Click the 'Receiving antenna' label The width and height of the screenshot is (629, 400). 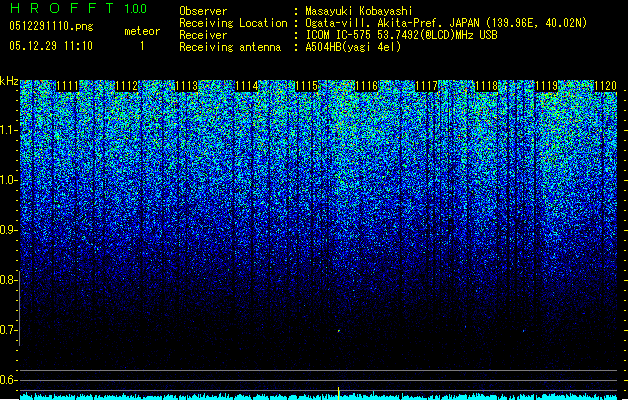point(230,47)
